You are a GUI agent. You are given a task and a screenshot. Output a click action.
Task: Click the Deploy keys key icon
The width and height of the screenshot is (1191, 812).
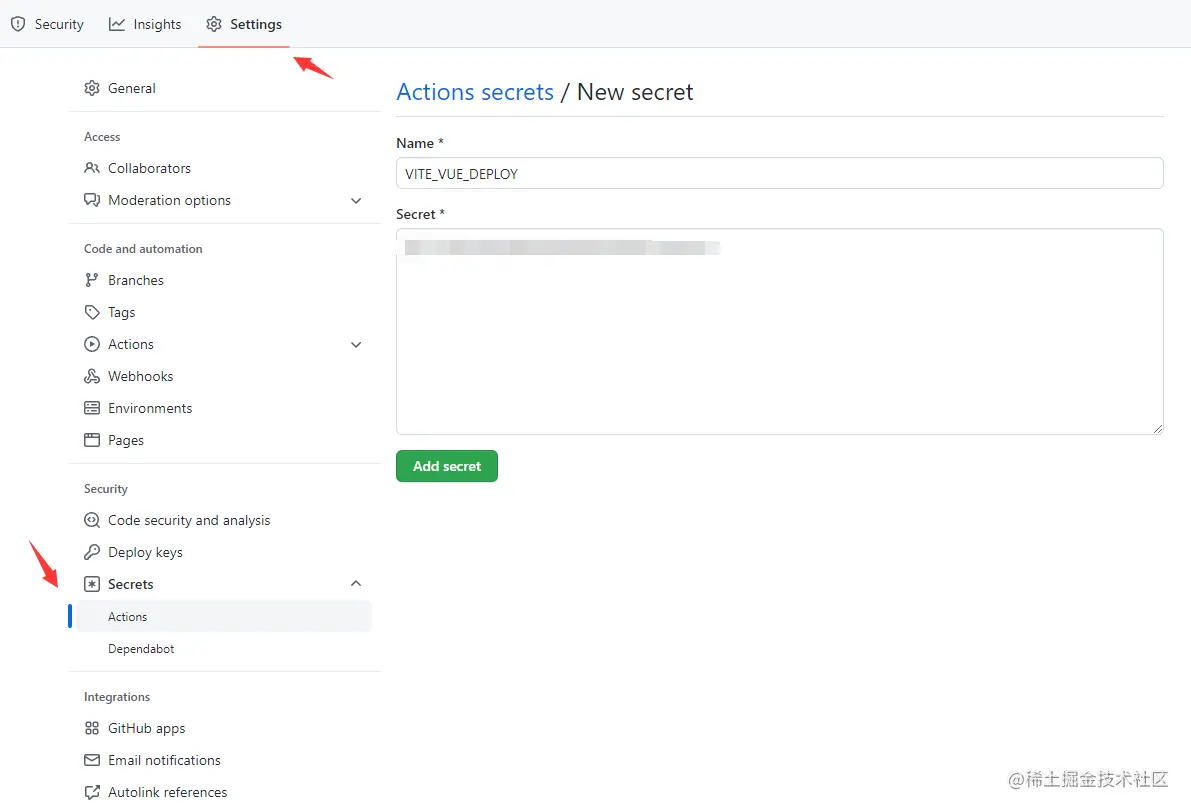(92, 552)
